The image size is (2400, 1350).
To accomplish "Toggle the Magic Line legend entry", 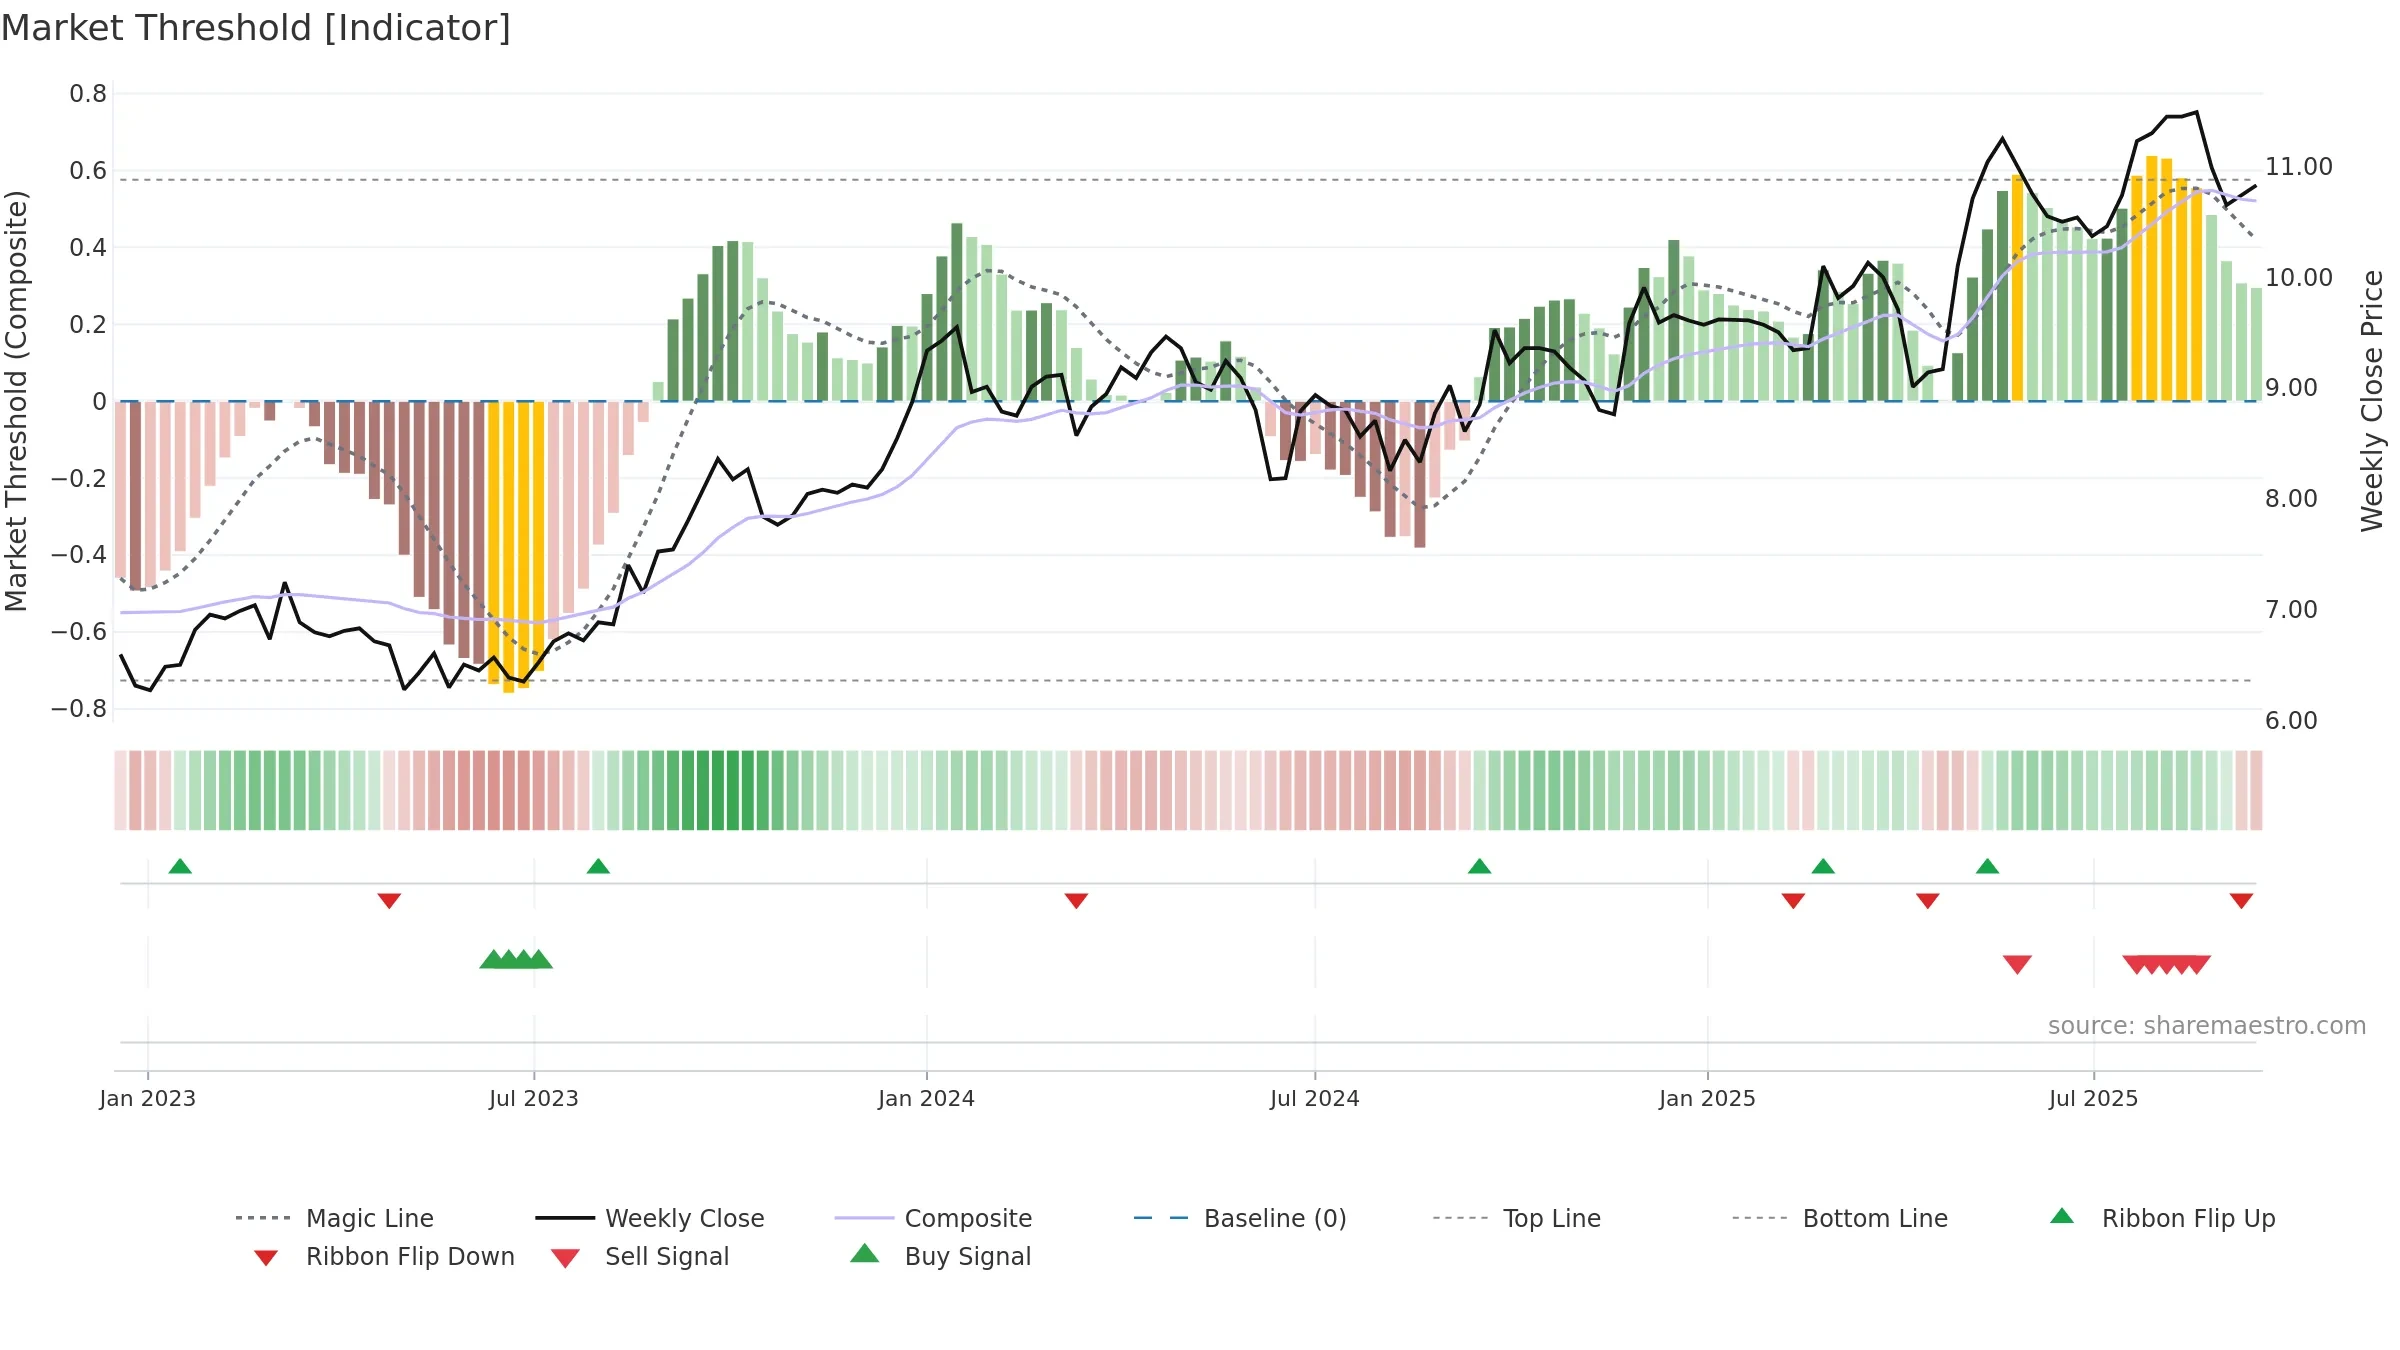I will (334, 1218).
